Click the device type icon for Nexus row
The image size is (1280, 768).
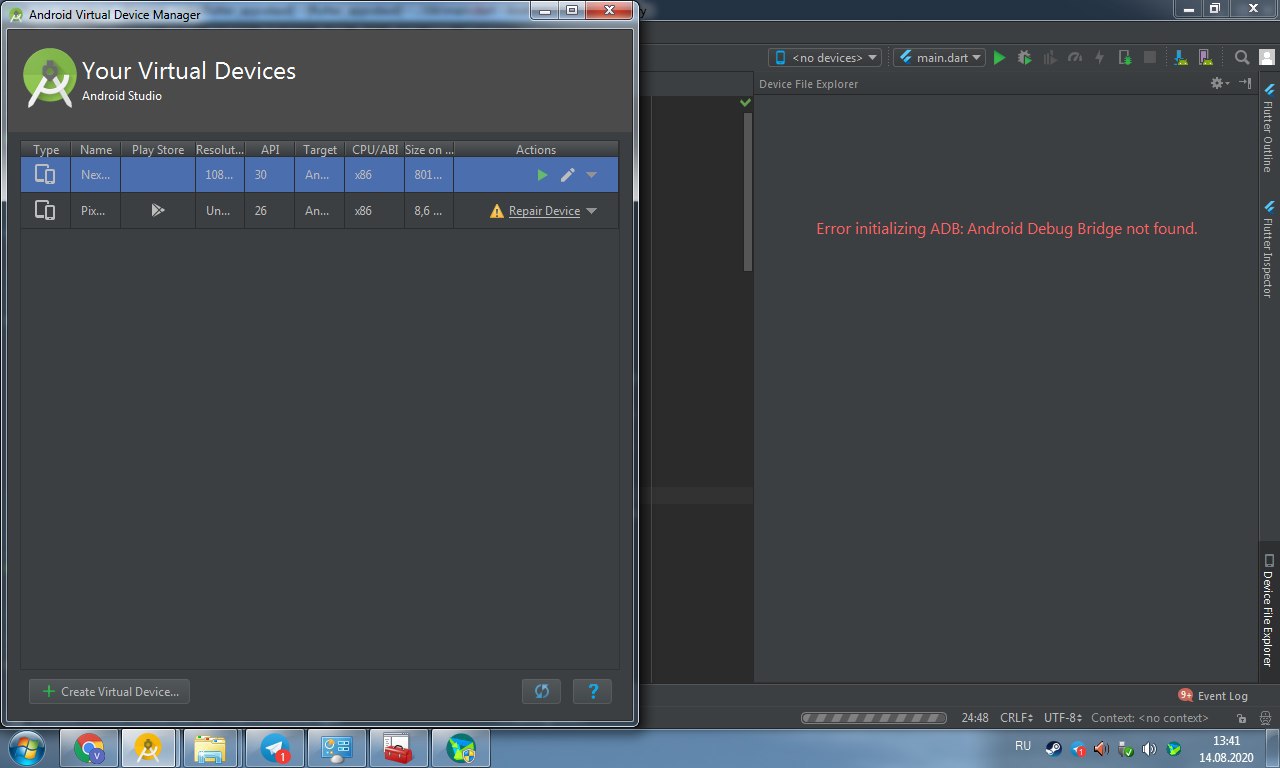click(x=45, y=174)
